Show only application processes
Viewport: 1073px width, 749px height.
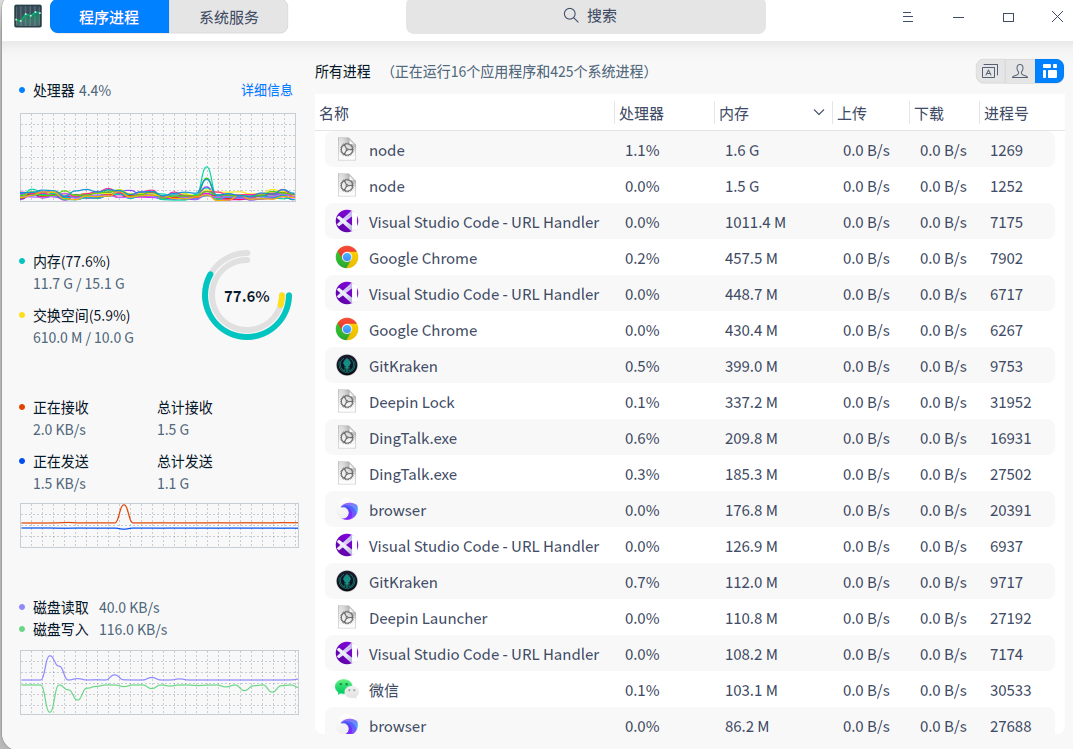[989, 71]
